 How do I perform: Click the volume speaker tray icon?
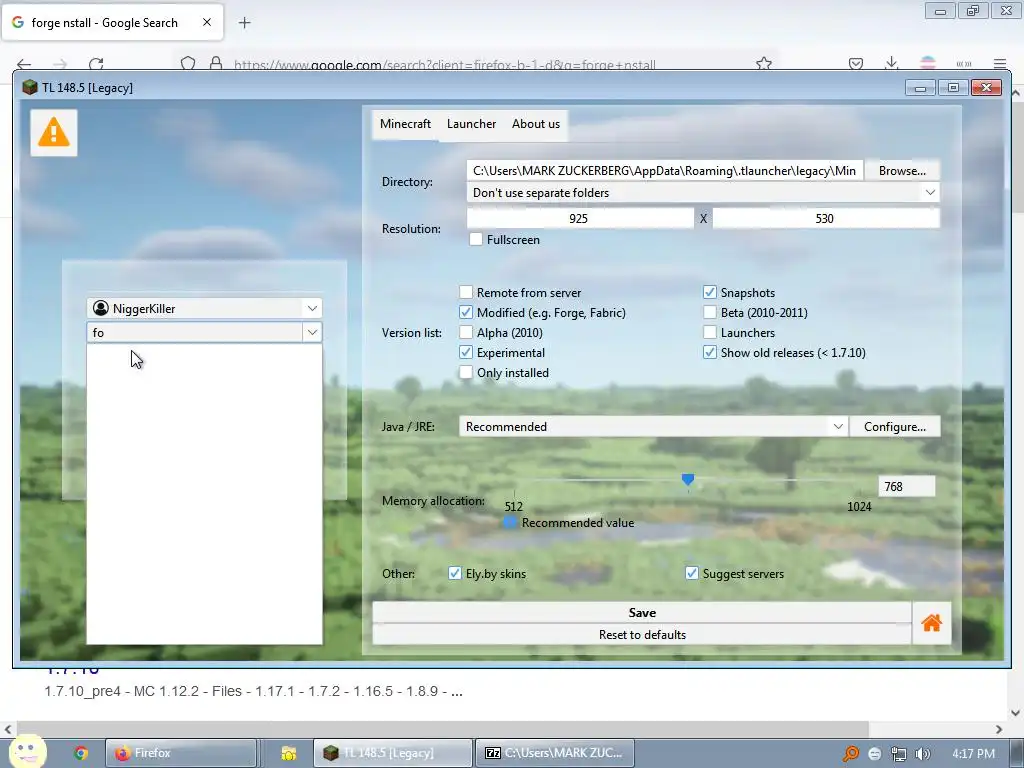(x=922, y=754)
